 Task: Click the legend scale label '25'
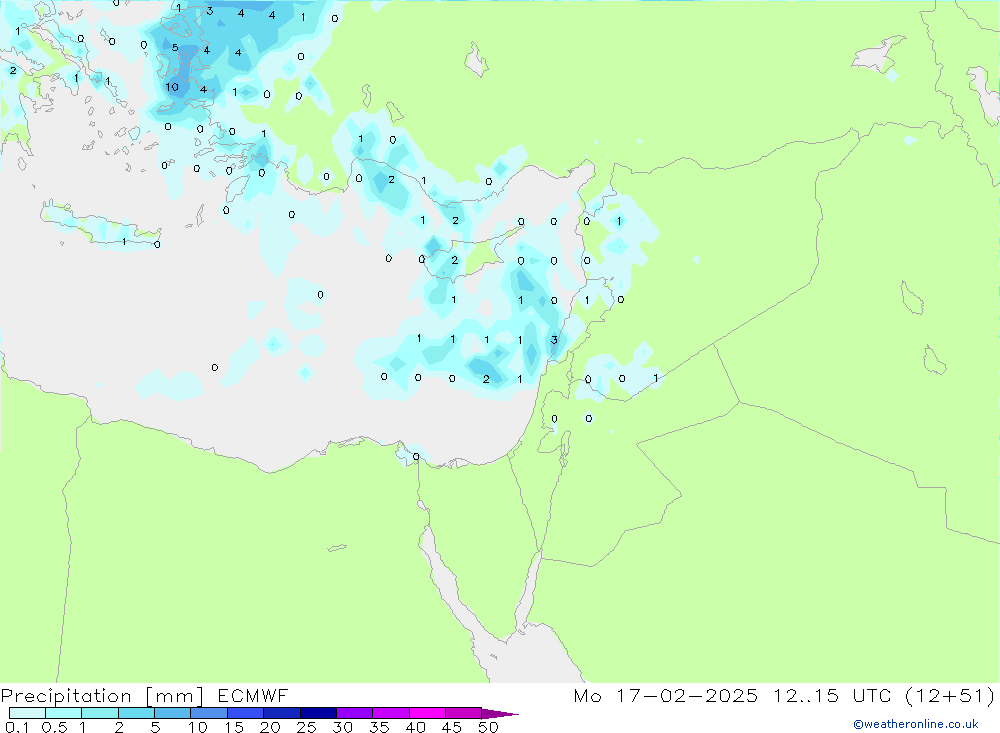pyautogui.click(x=307, y=727)
